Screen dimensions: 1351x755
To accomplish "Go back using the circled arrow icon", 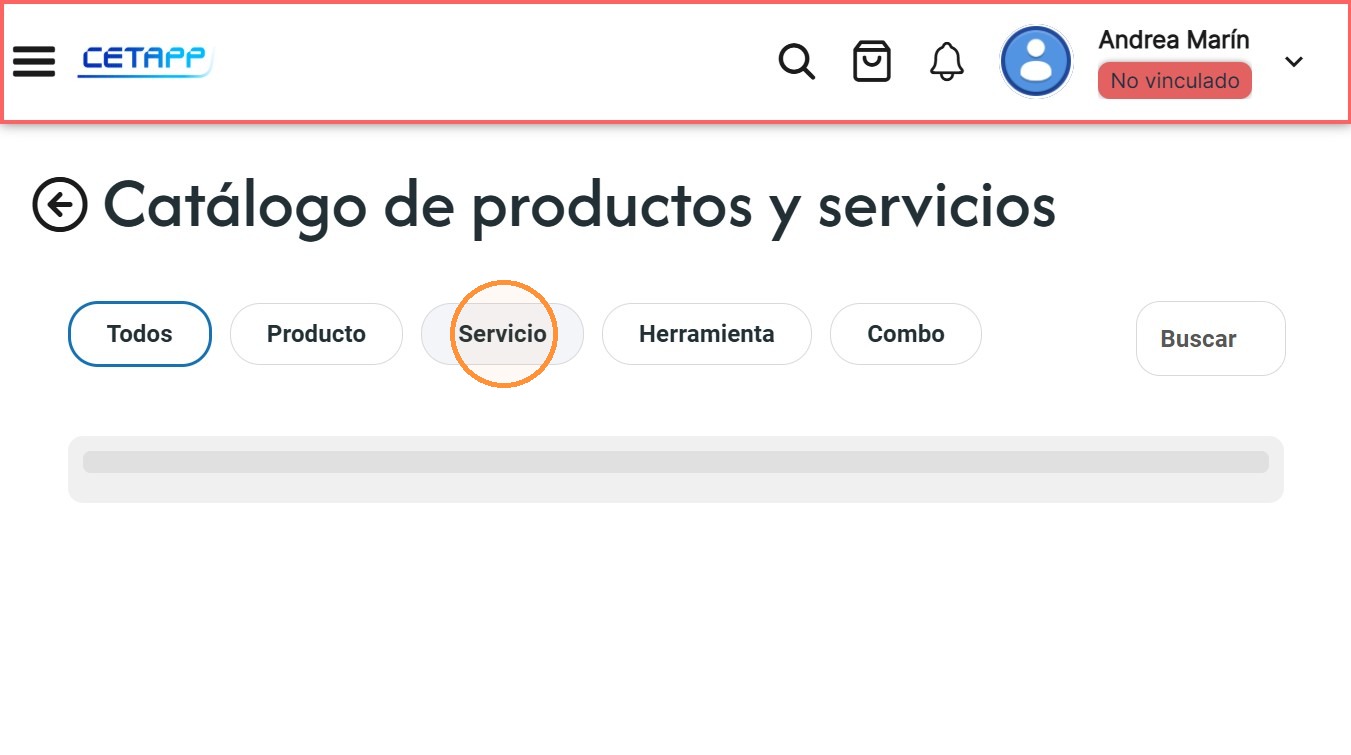I will tap(60, 205).
